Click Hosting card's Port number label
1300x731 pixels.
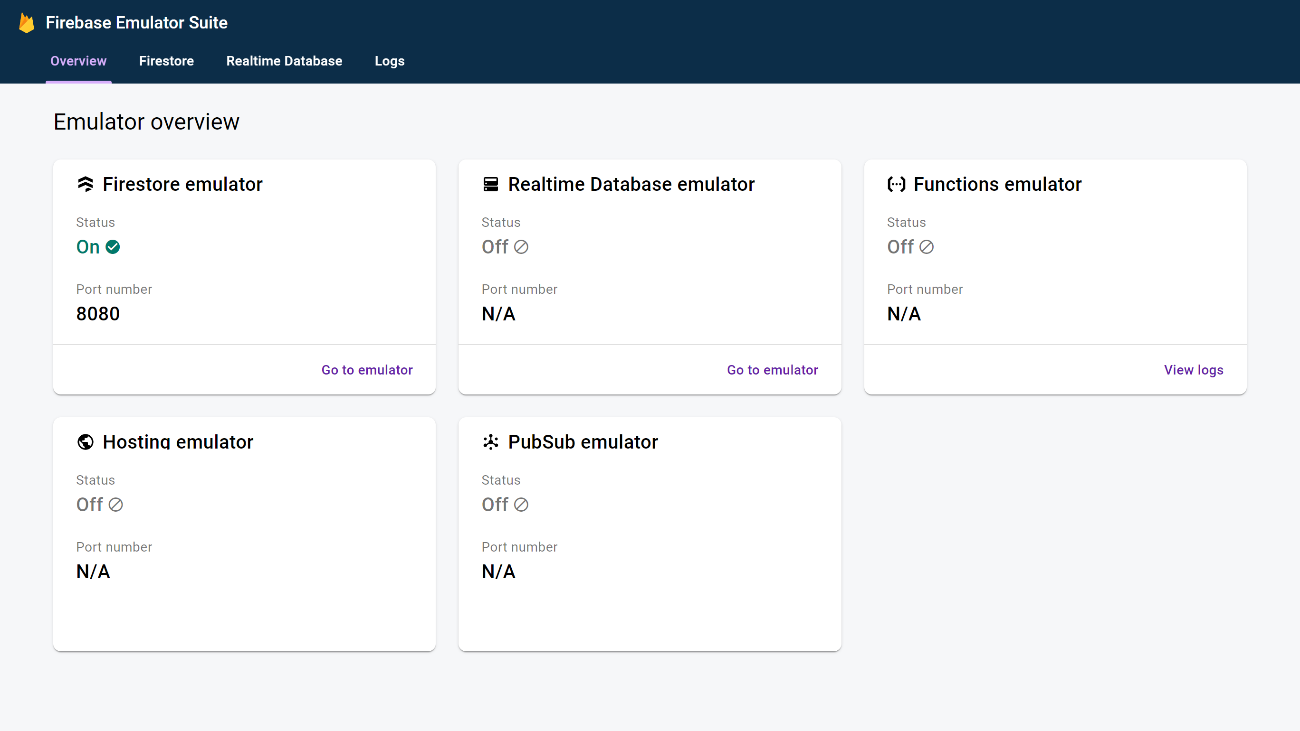(x=114, y=547)
